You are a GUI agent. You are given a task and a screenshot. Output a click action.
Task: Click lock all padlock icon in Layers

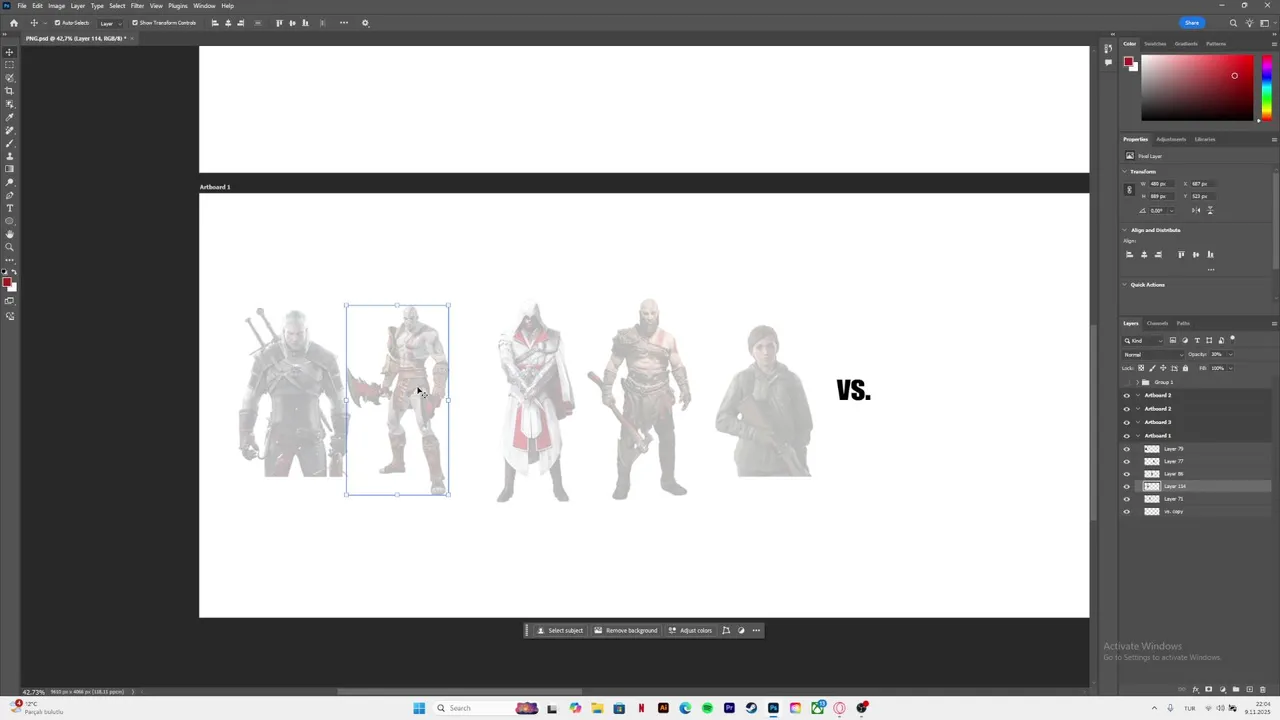click(x=1186, y=368)
